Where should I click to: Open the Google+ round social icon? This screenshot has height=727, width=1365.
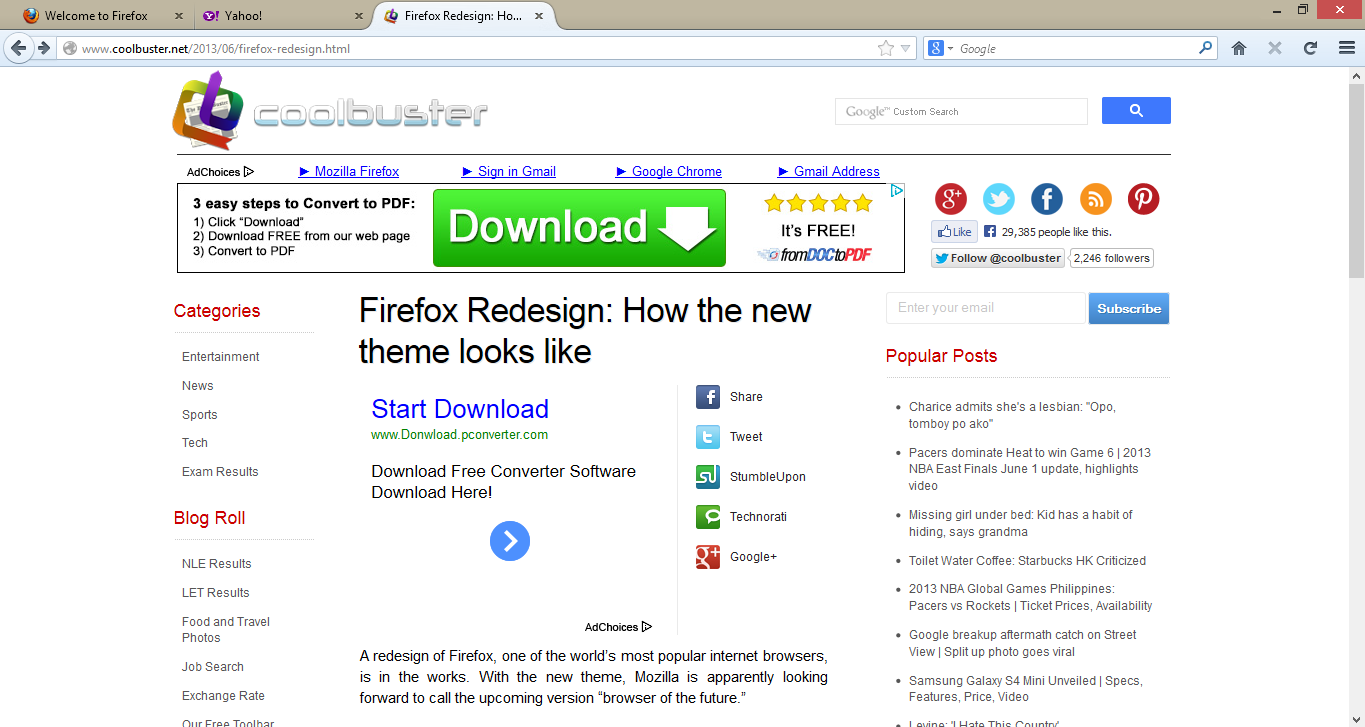coord(950,199)
